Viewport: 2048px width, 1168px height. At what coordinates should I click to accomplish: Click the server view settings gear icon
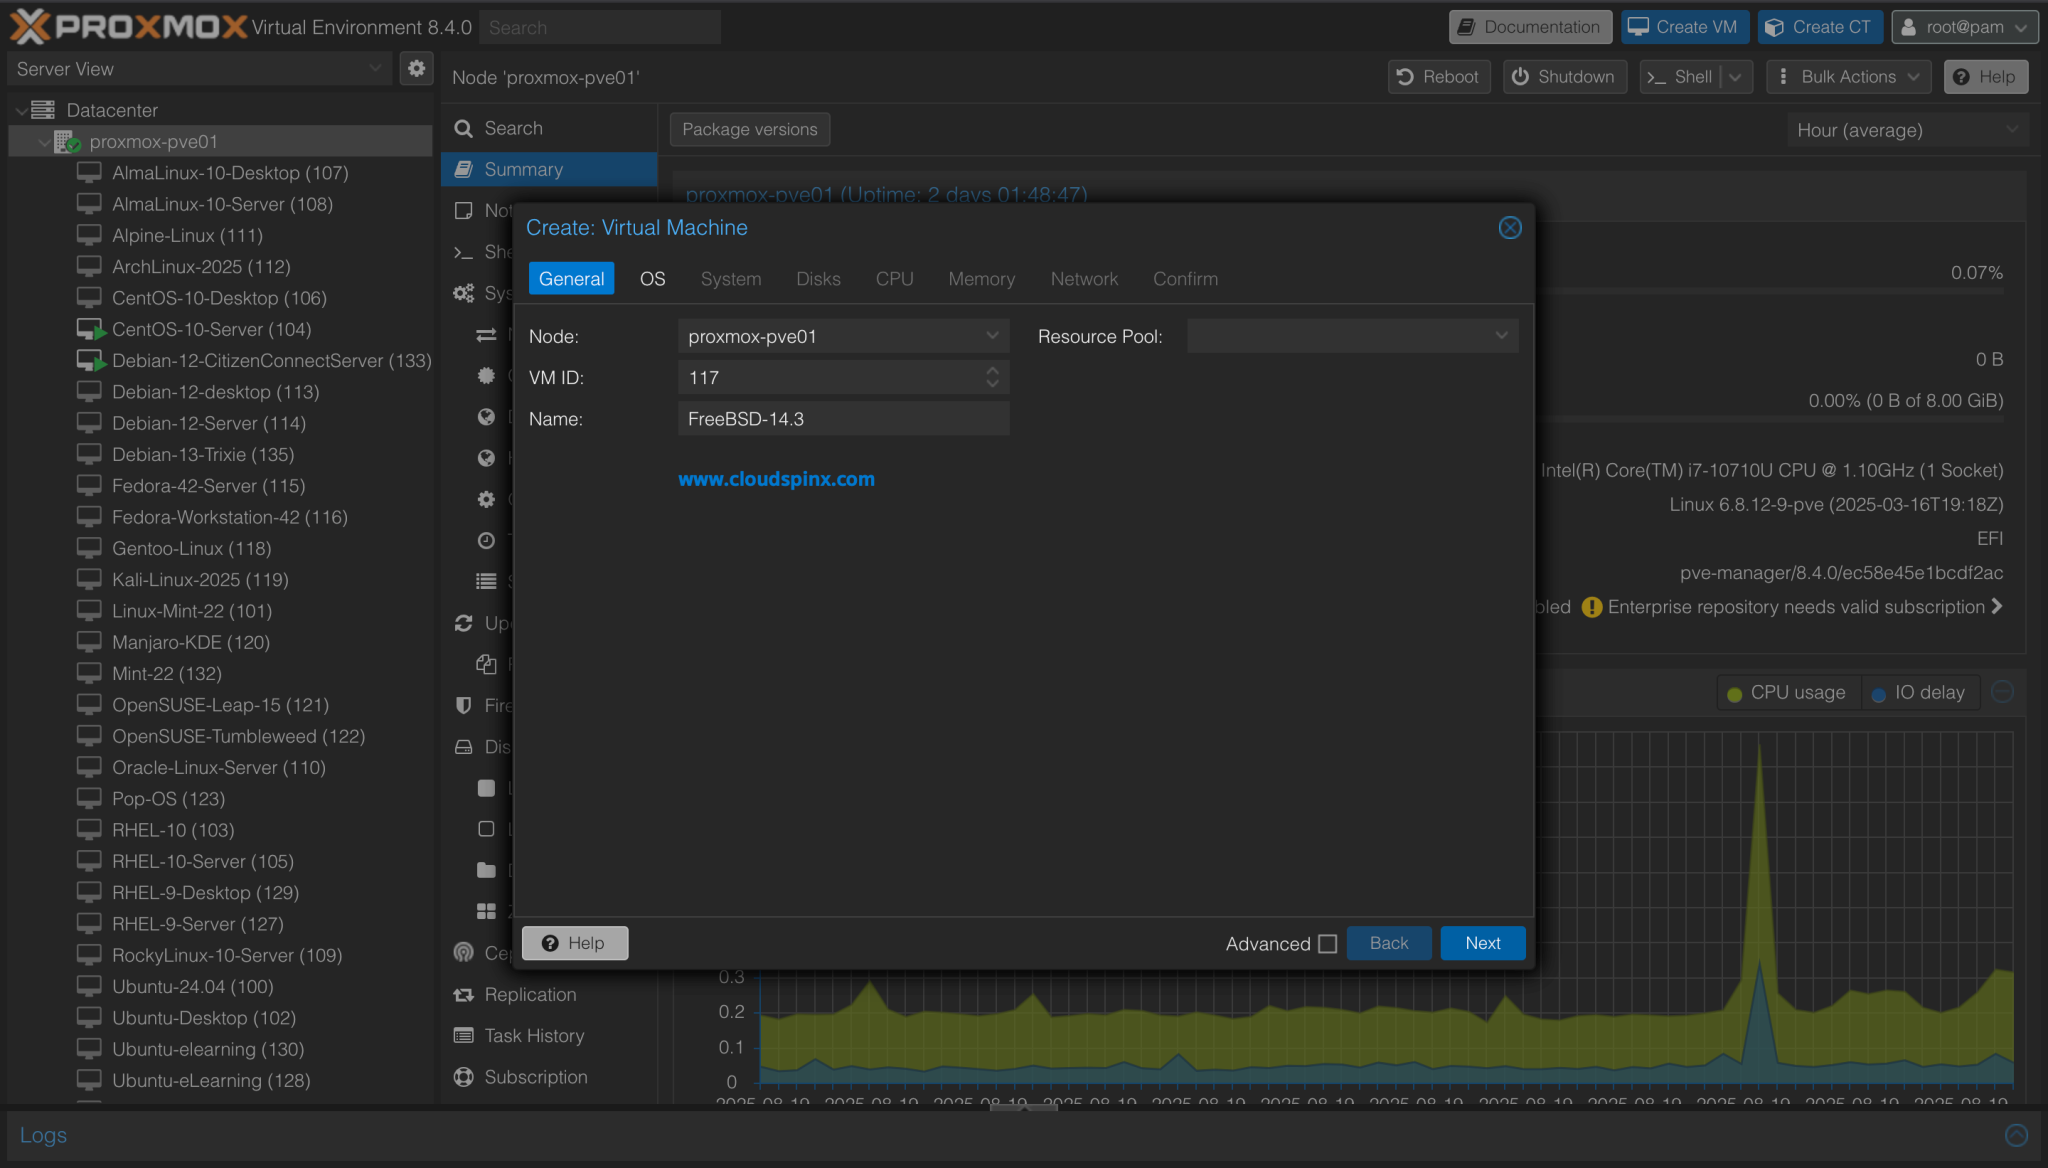tap(416, 69)
